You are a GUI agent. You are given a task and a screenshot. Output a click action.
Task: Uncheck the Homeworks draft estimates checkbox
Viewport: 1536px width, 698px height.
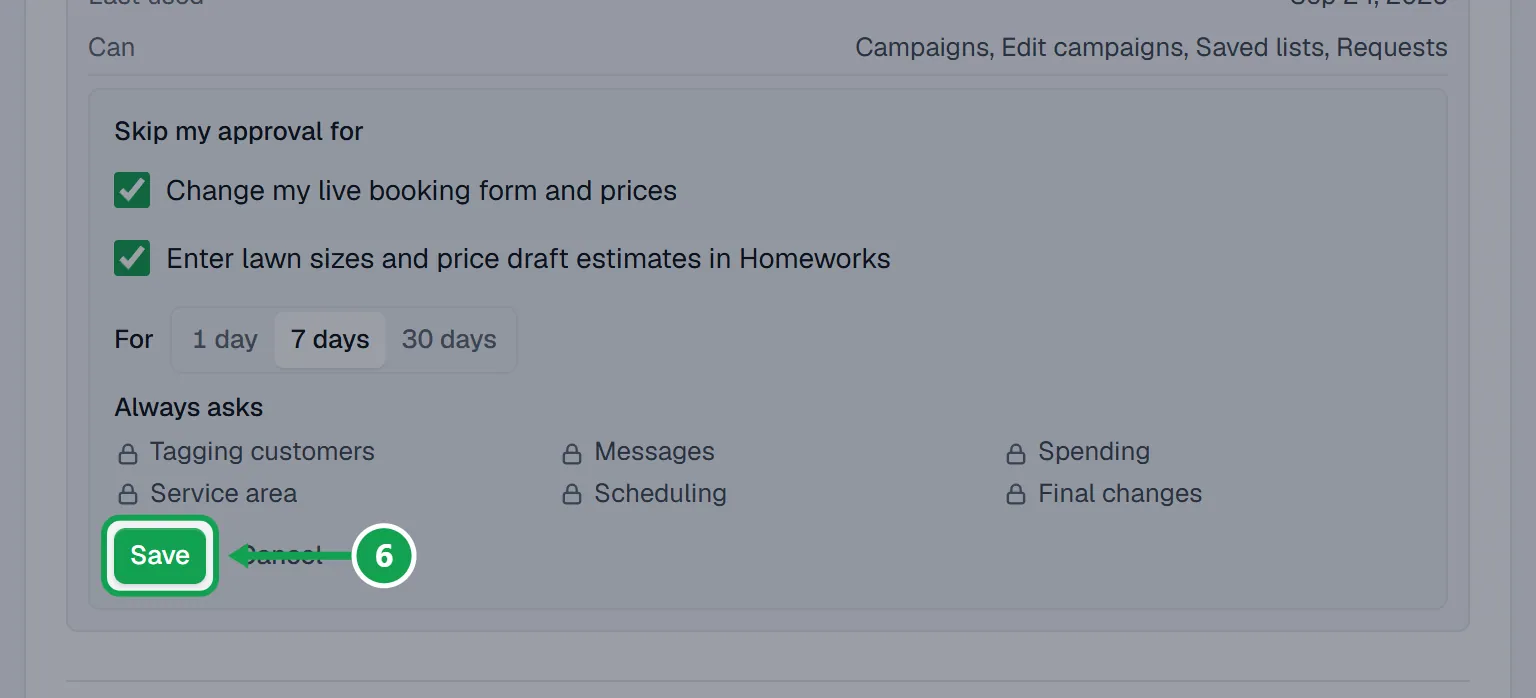[x=132, y=258]
